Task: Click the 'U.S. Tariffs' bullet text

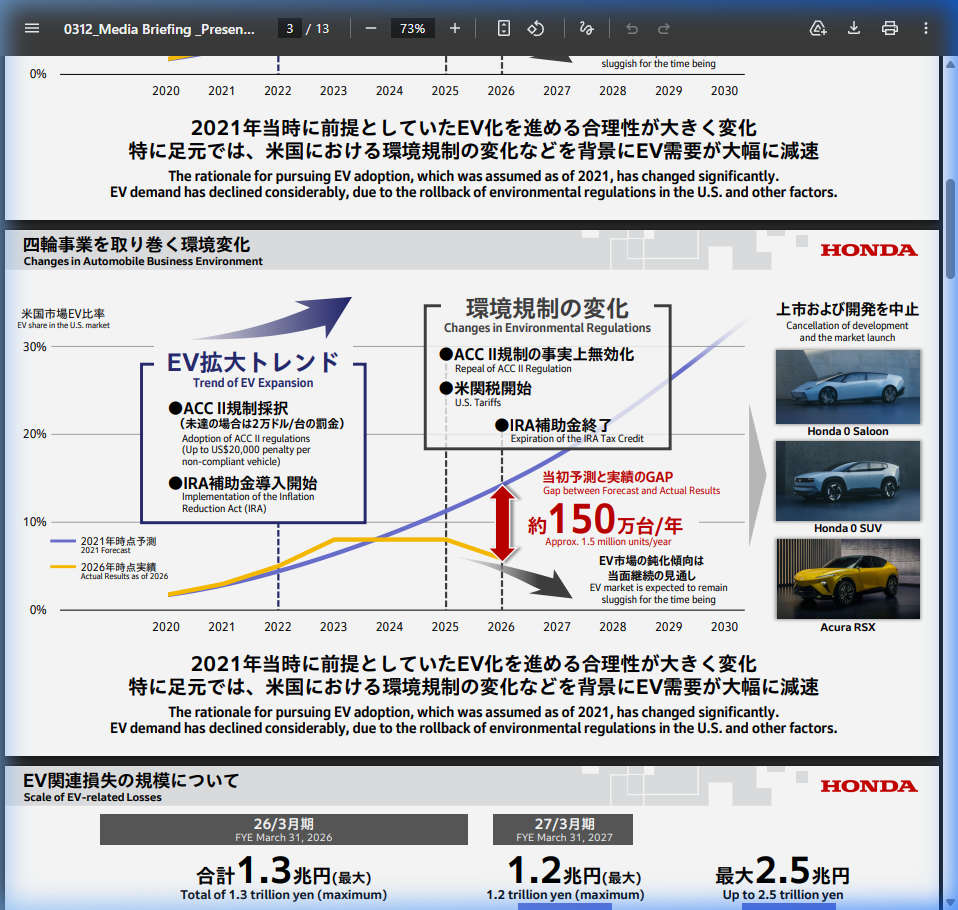Action: coord(478,402)
